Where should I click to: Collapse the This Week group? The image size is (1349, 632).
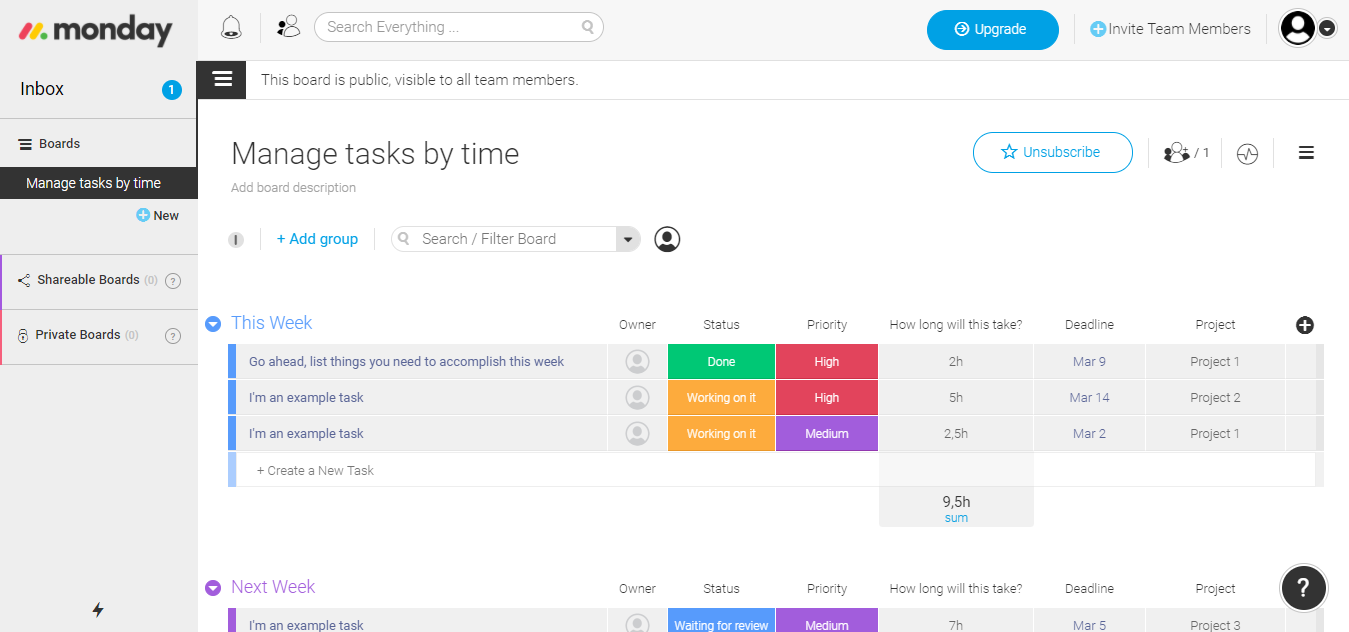click(x=213, y=324)
